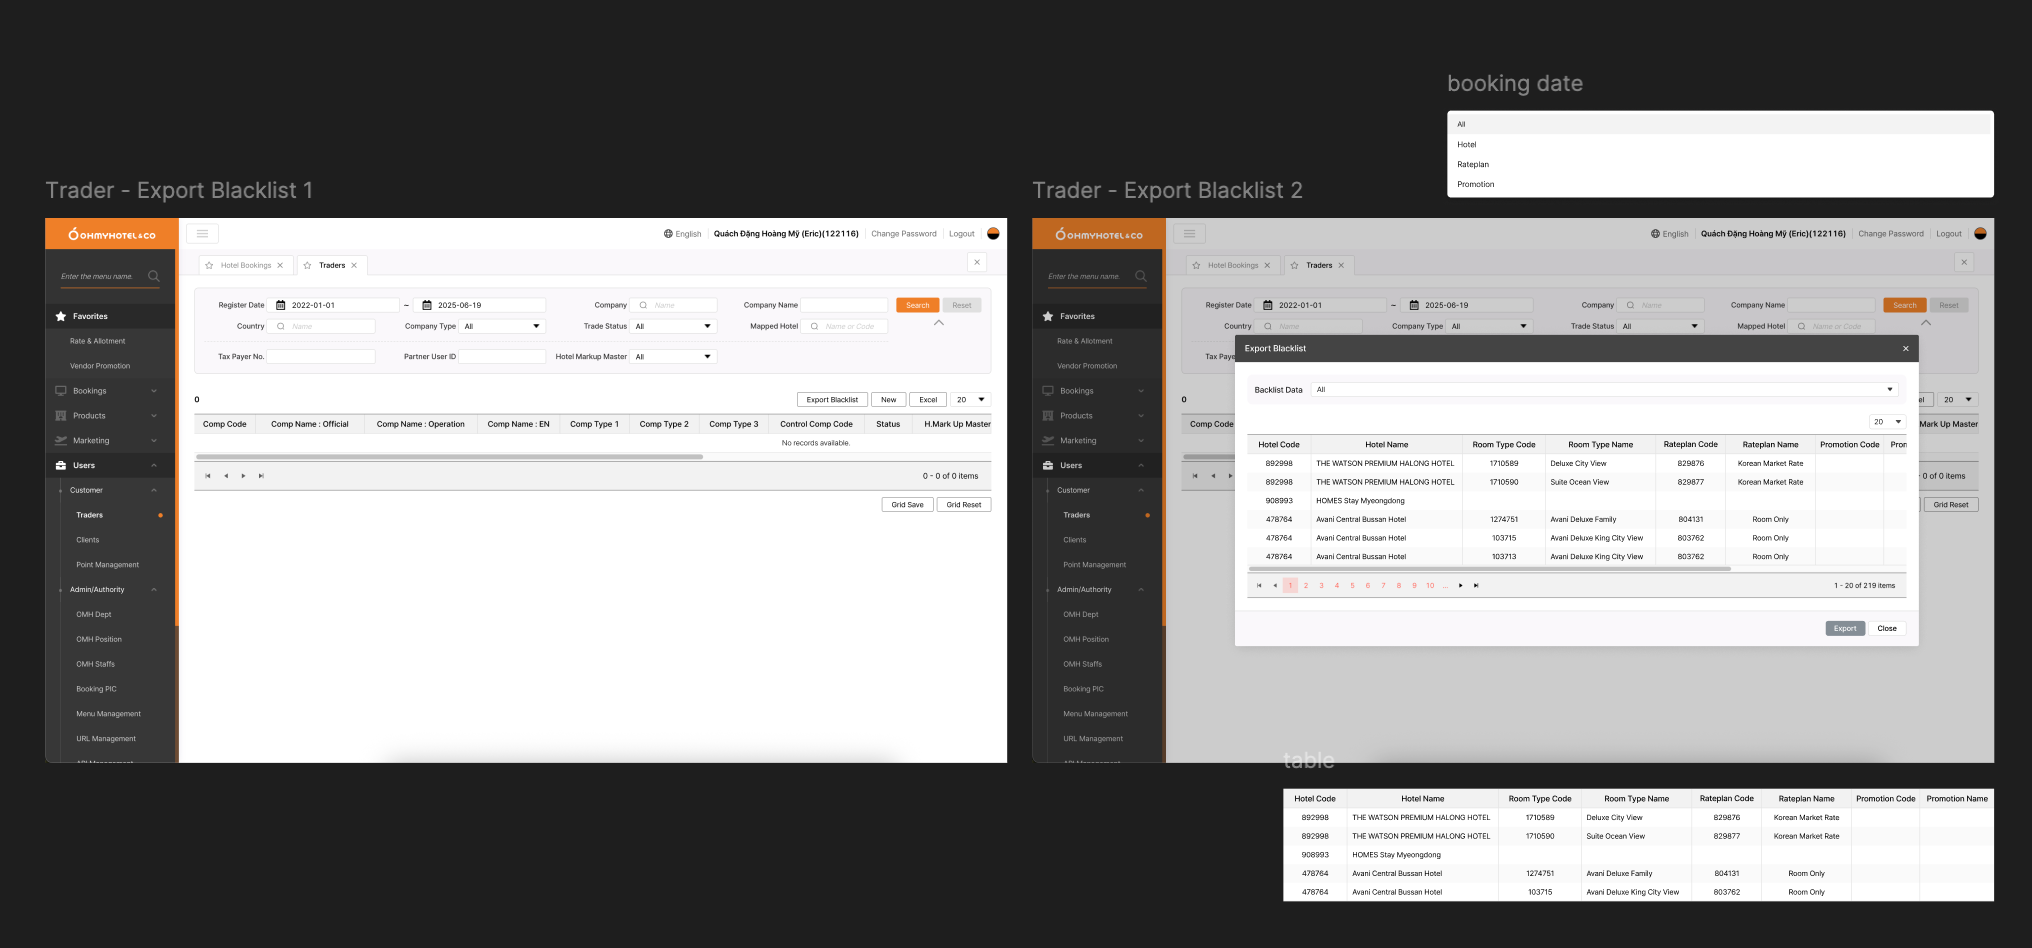Open the user avatar icon in Blacklist 1 frame
The image size is (2032, 948).
(x=993, y=233)
